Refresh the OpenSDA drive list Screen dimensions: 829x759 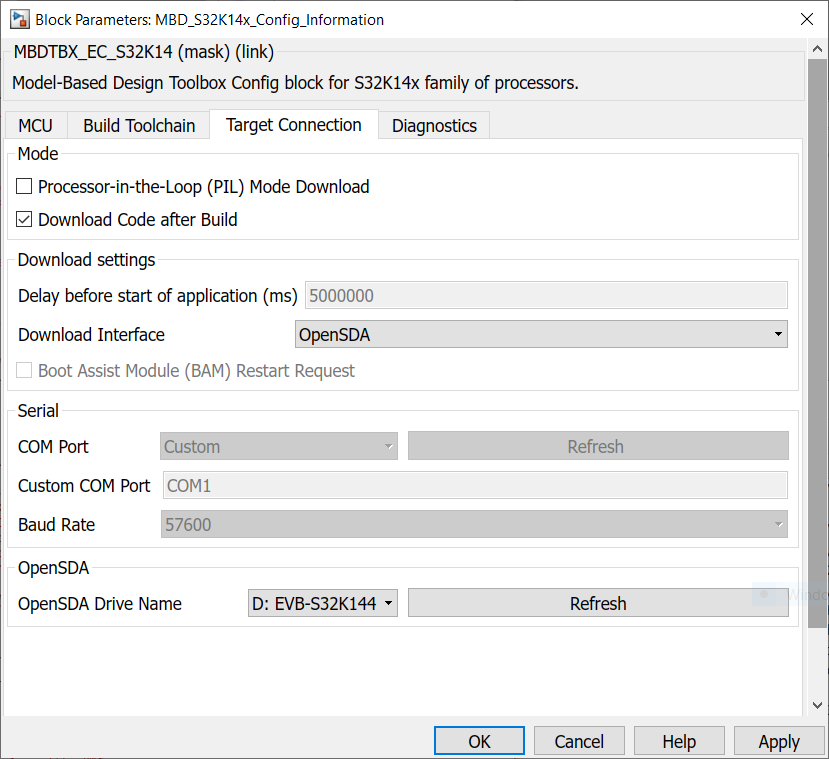point(598,604)
